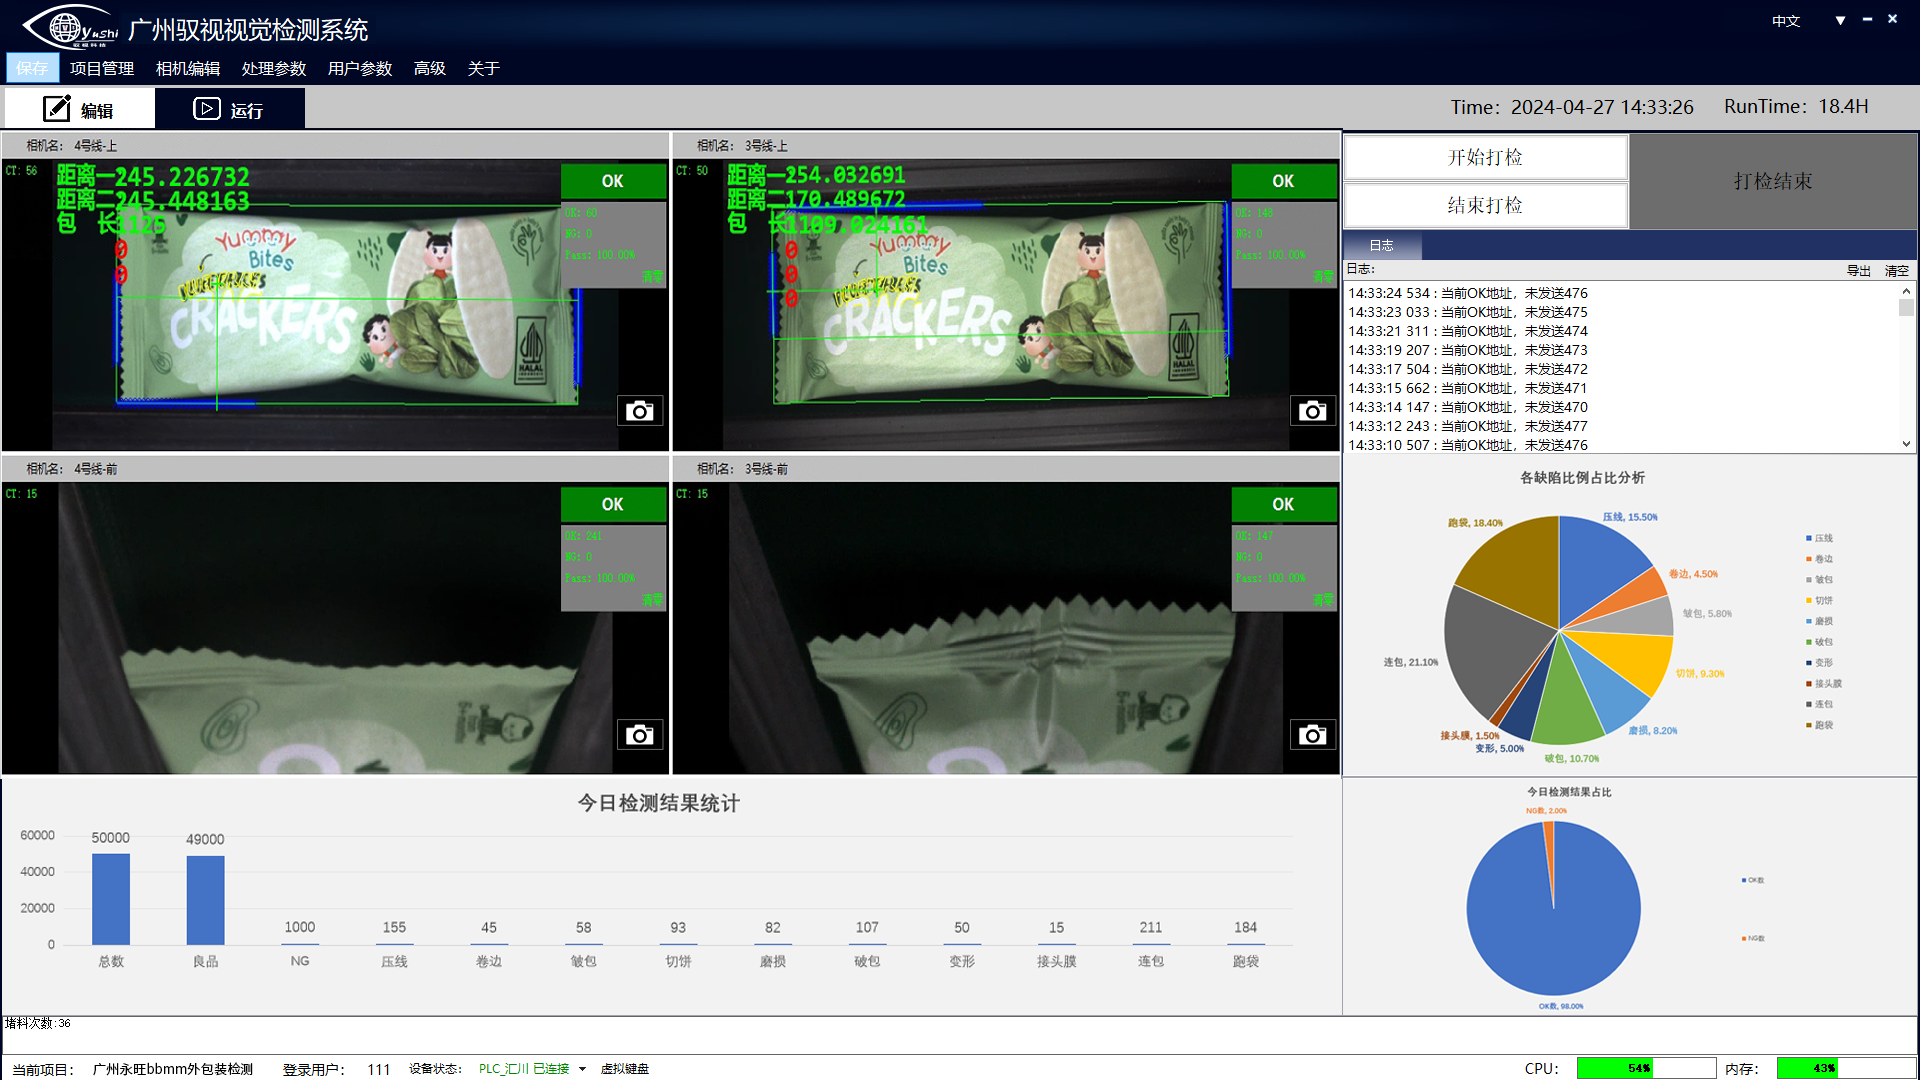Viewport: 1920px width, 1080px height.
Task: Expand the 中文 language dropdown arrow
Action: [x=1840, y=20]
